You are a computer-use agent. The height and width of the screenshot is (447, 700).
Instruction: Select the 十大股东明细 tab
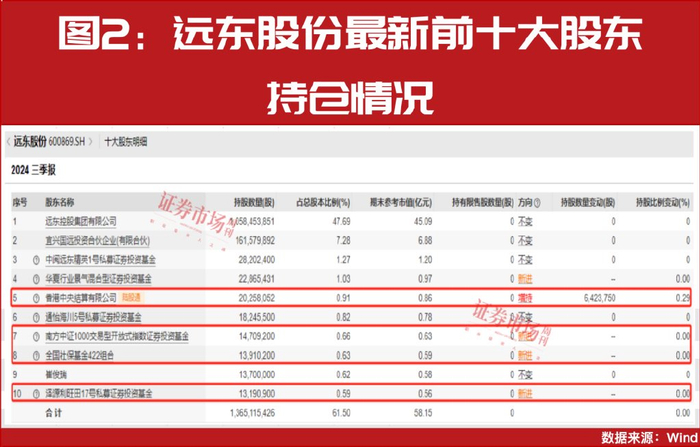tap(125, 142)
